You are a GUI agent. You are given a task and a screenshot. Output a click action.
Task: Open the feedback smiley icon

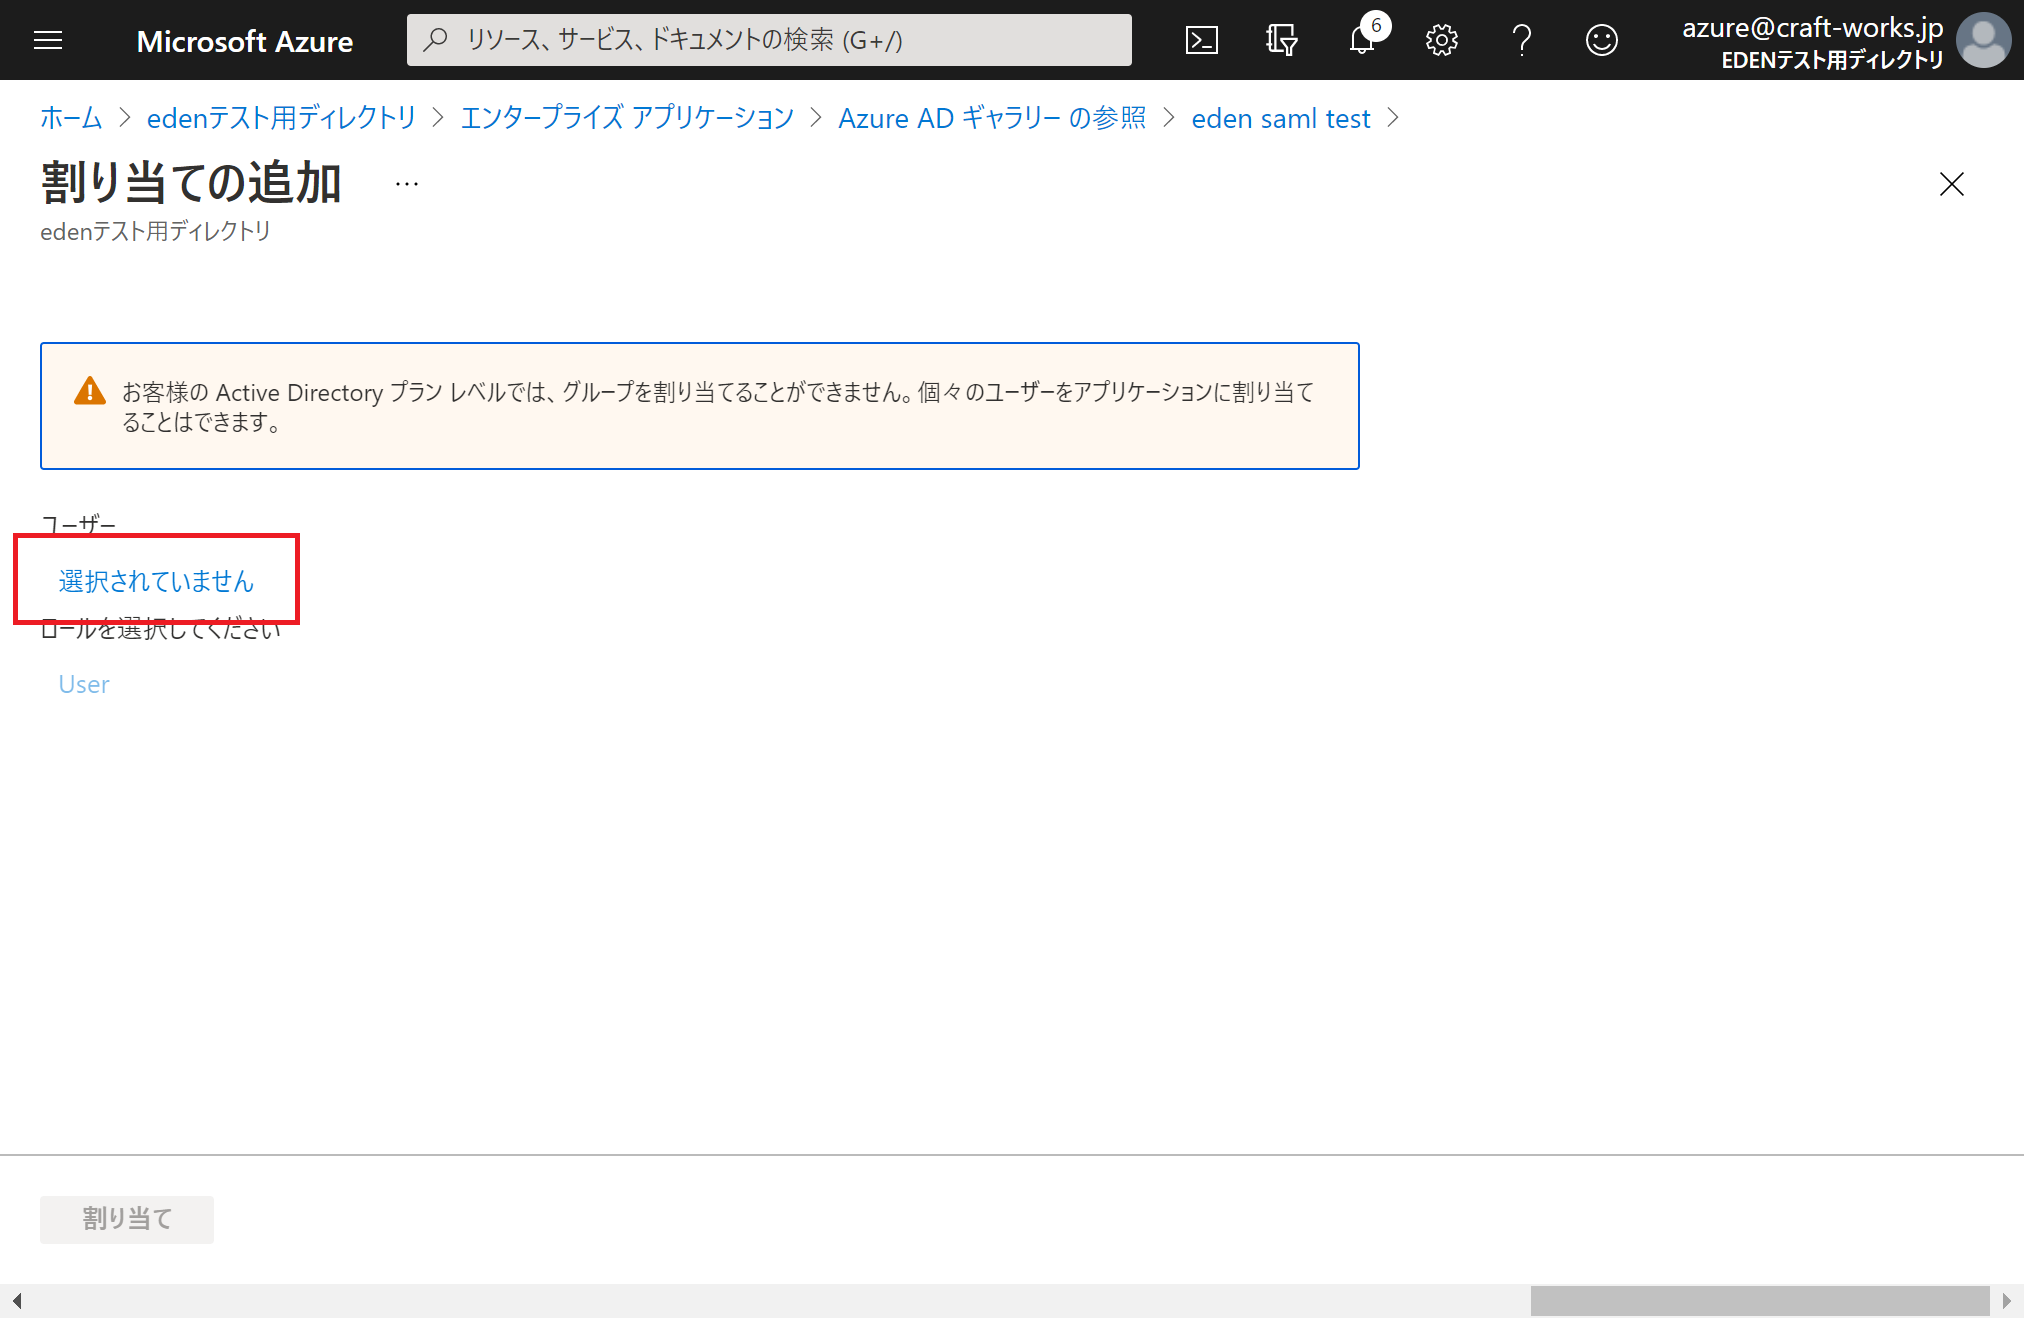(x=1601, y=40)
